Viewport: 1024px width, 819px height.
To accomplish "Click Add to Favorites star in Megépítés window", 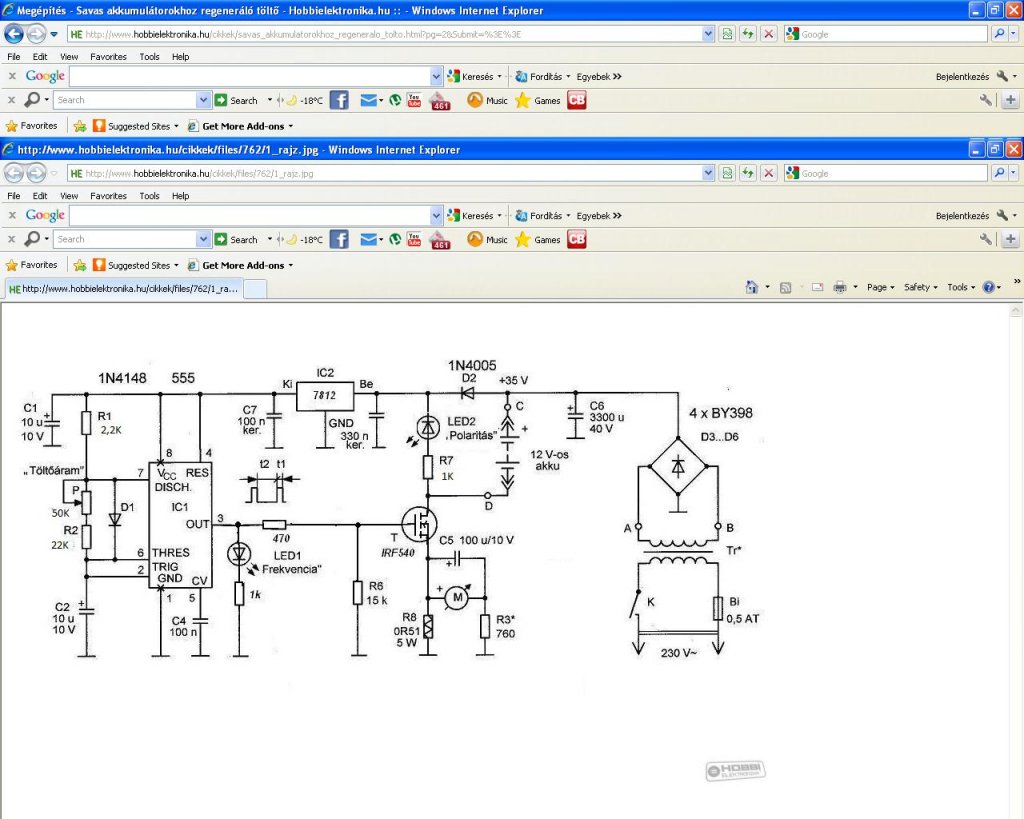I will click(x=80, y=126).
